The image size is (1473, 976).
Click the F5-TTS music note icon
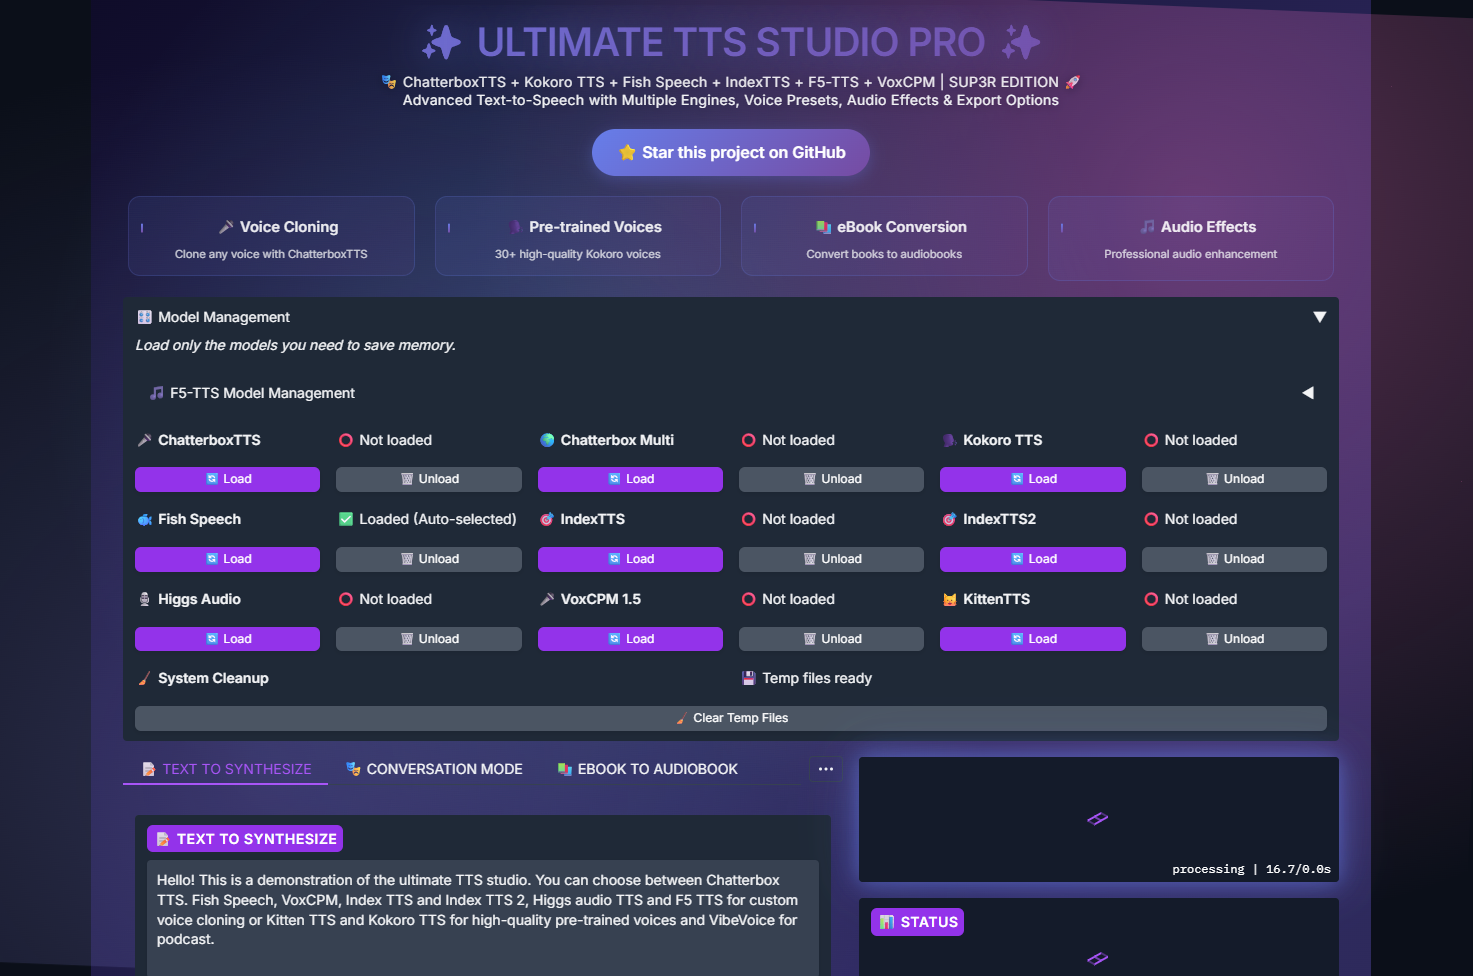(157, 393)
